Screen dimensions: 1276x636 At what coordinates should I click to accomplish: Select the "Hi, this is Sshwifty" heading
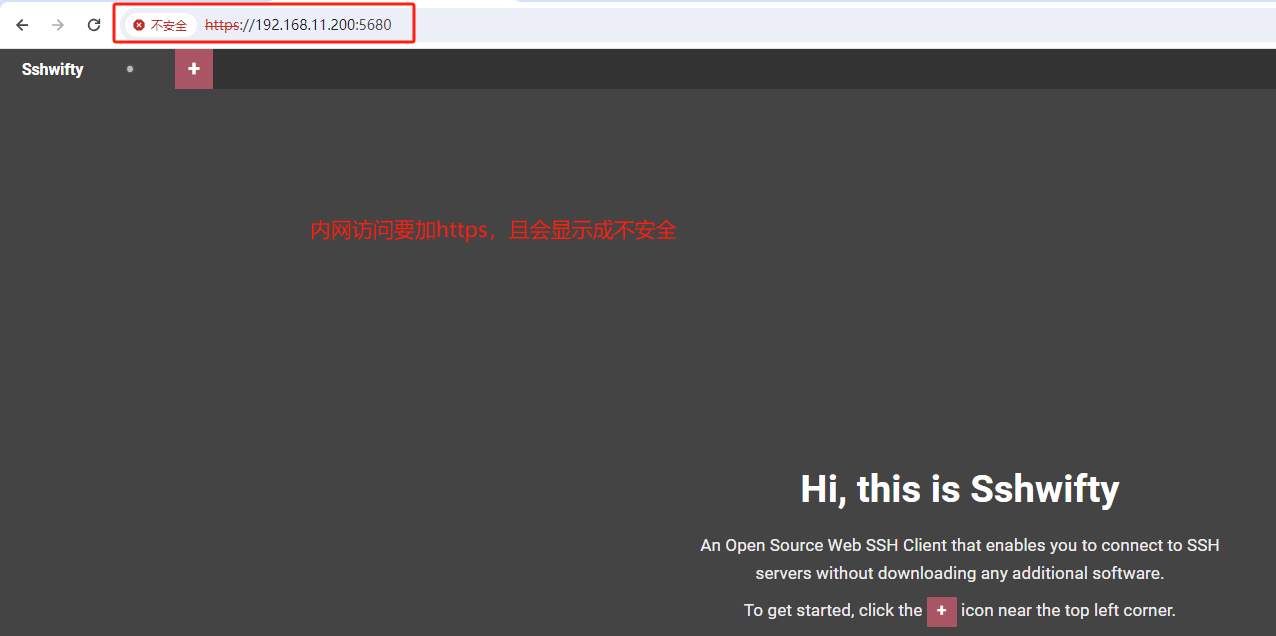(x=960, y=489)
